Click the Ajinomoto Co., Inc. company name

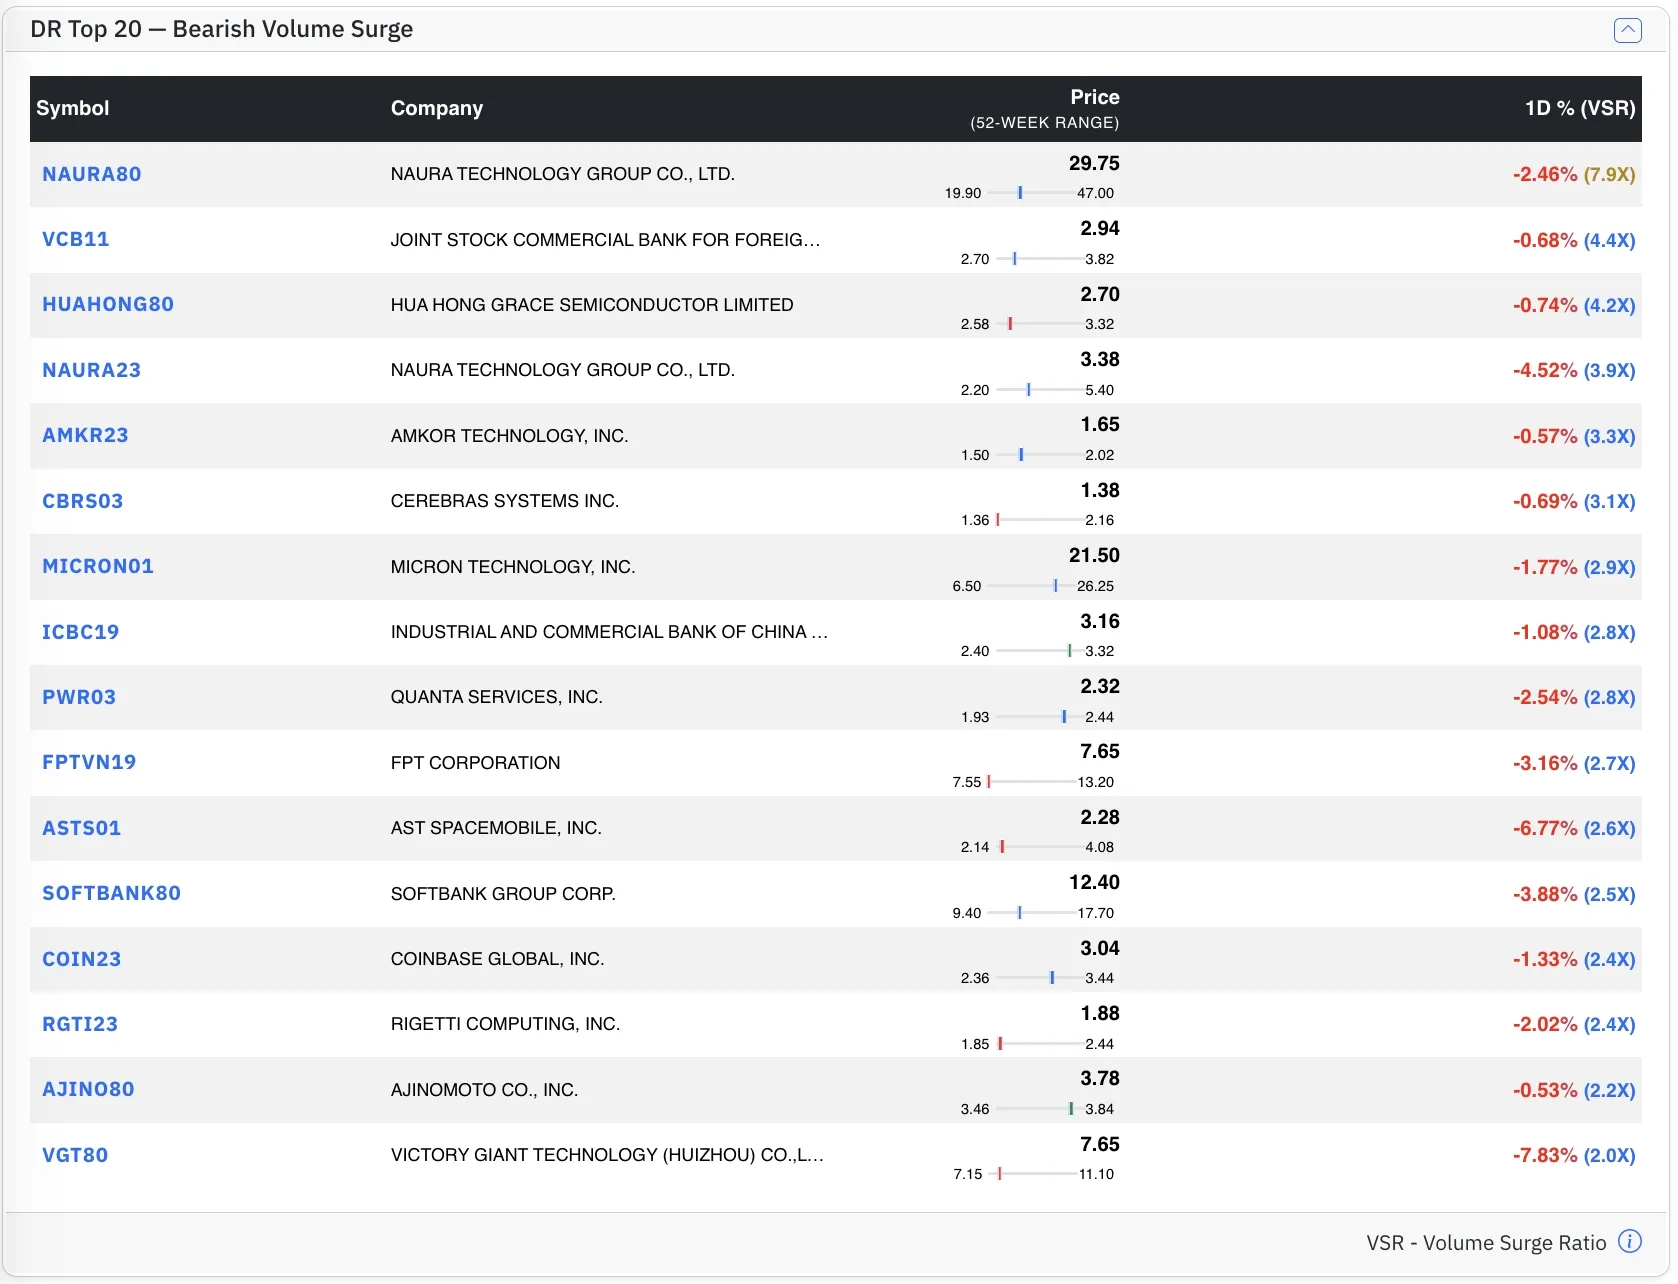[484, 1090]
